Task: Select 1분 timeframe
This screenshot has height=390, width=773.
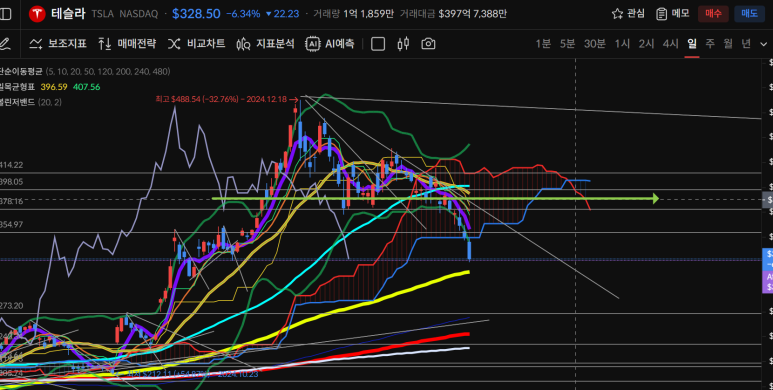Action: tap(543, 44)
